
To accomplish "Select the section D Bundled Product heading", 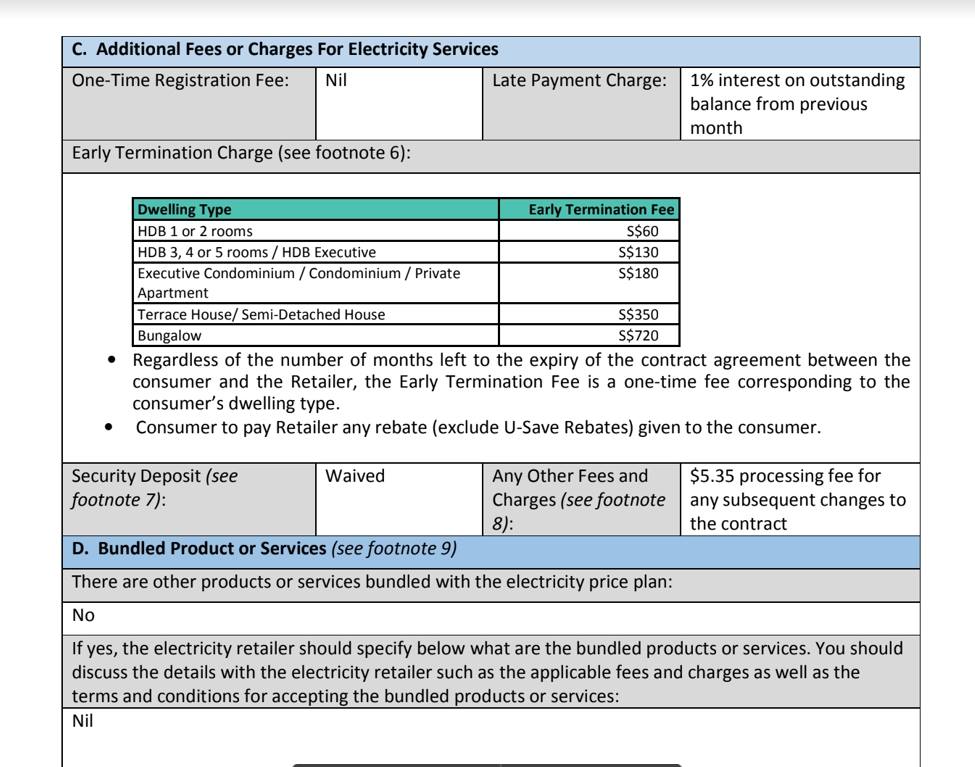I will tap(264, 549).
